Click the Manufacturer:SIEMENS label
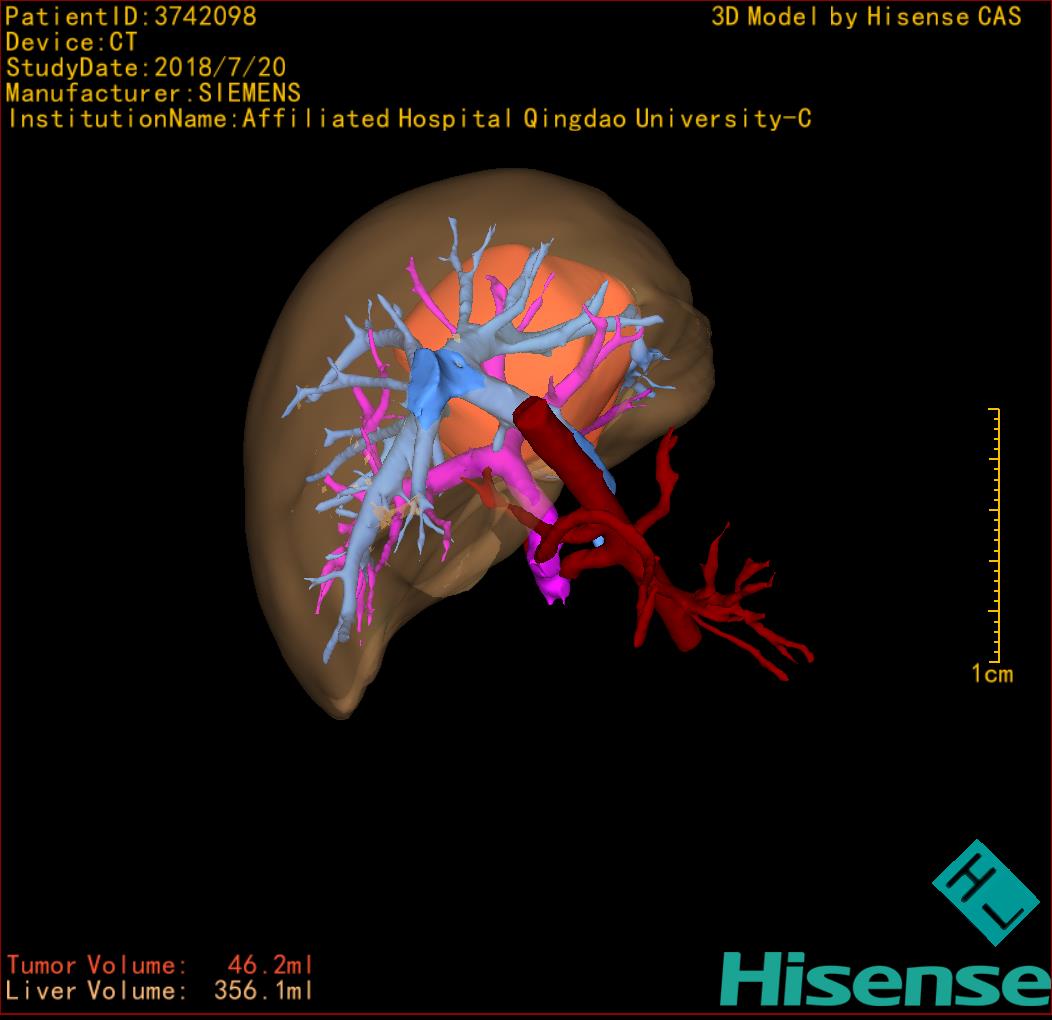 click(x=153, y=93)
